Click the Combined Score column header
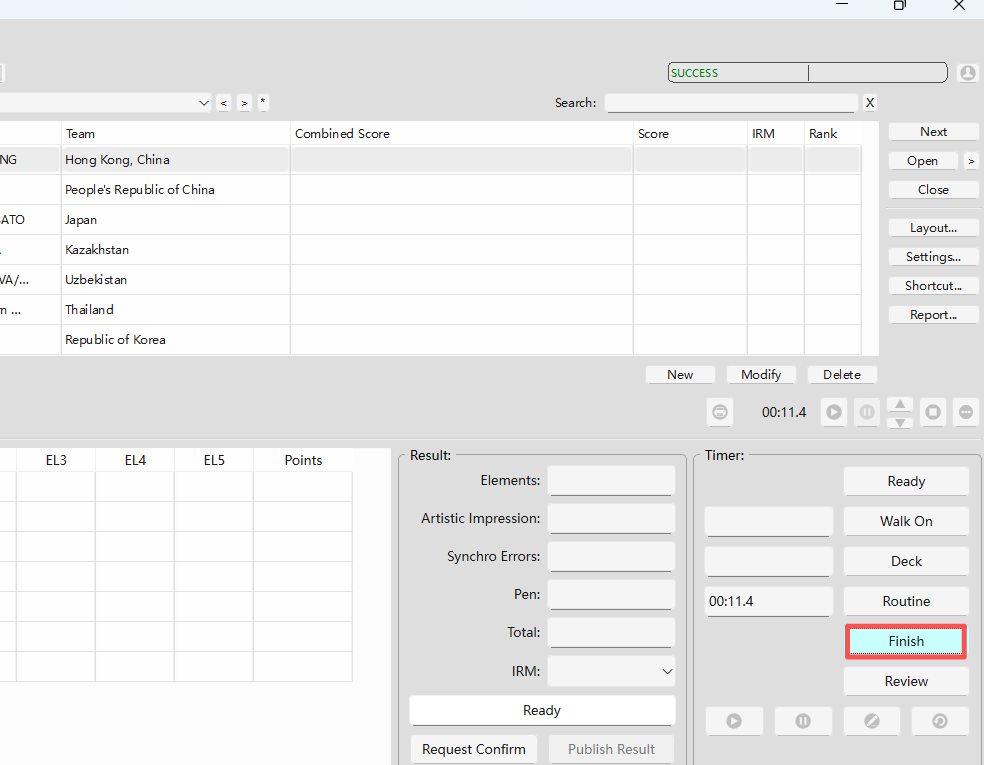984x765 pixels. pos(462,134)
